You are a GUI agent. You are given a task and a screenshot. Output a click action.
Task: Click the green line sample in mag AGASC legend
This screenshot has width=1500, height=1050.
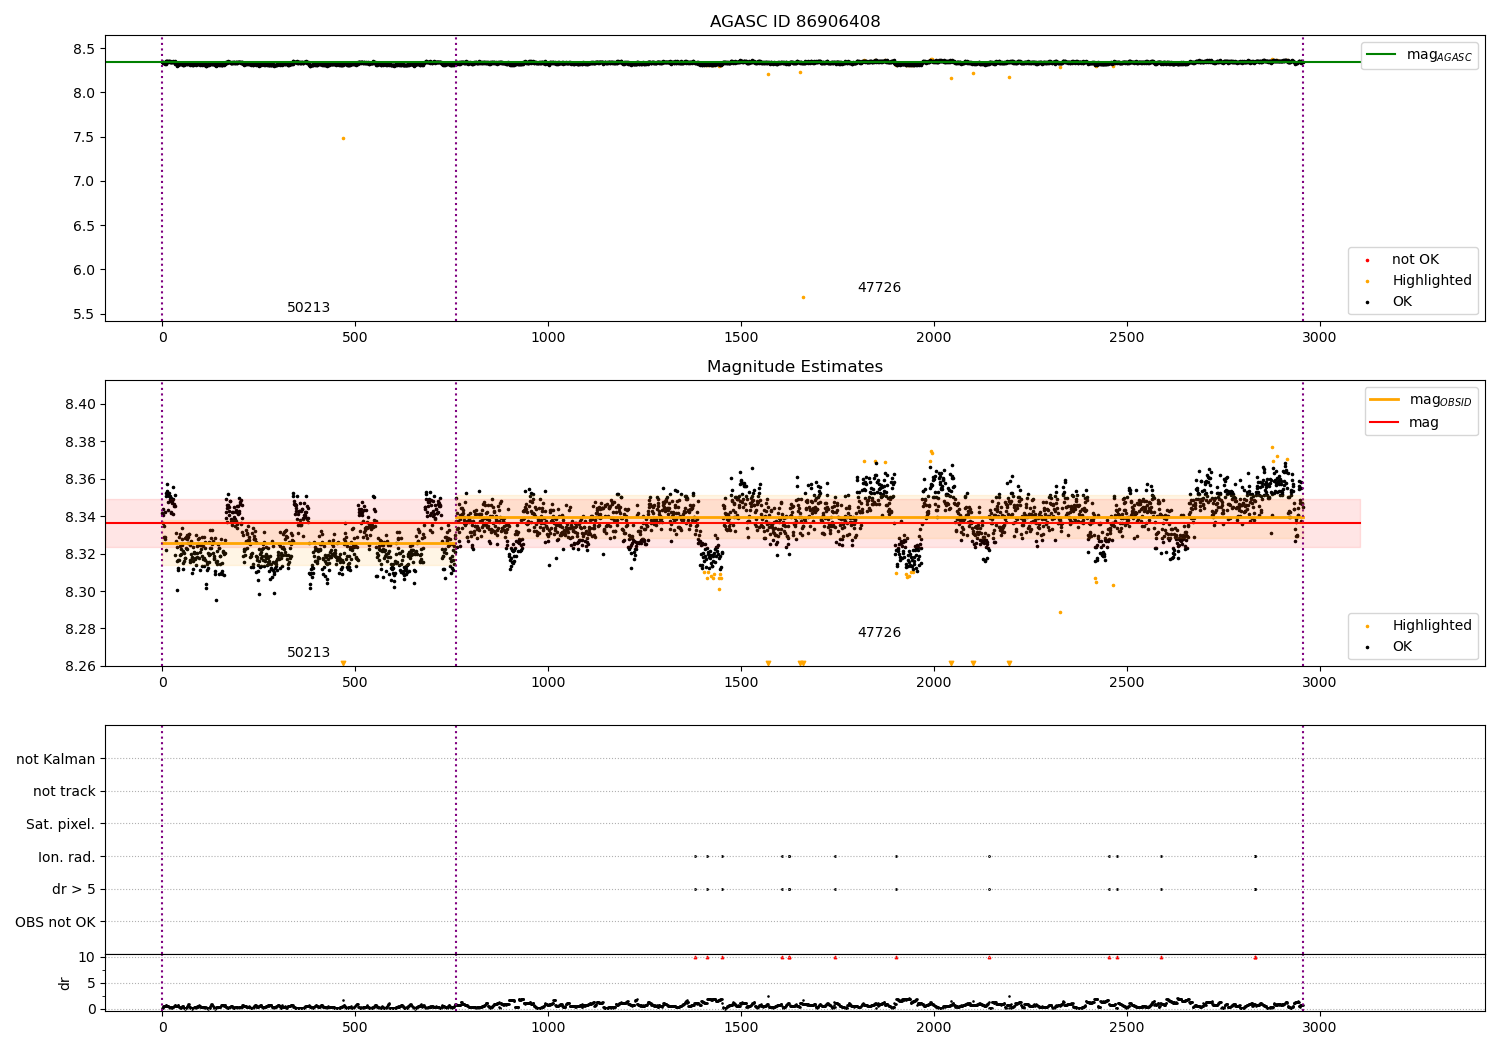pos(1382,55)
